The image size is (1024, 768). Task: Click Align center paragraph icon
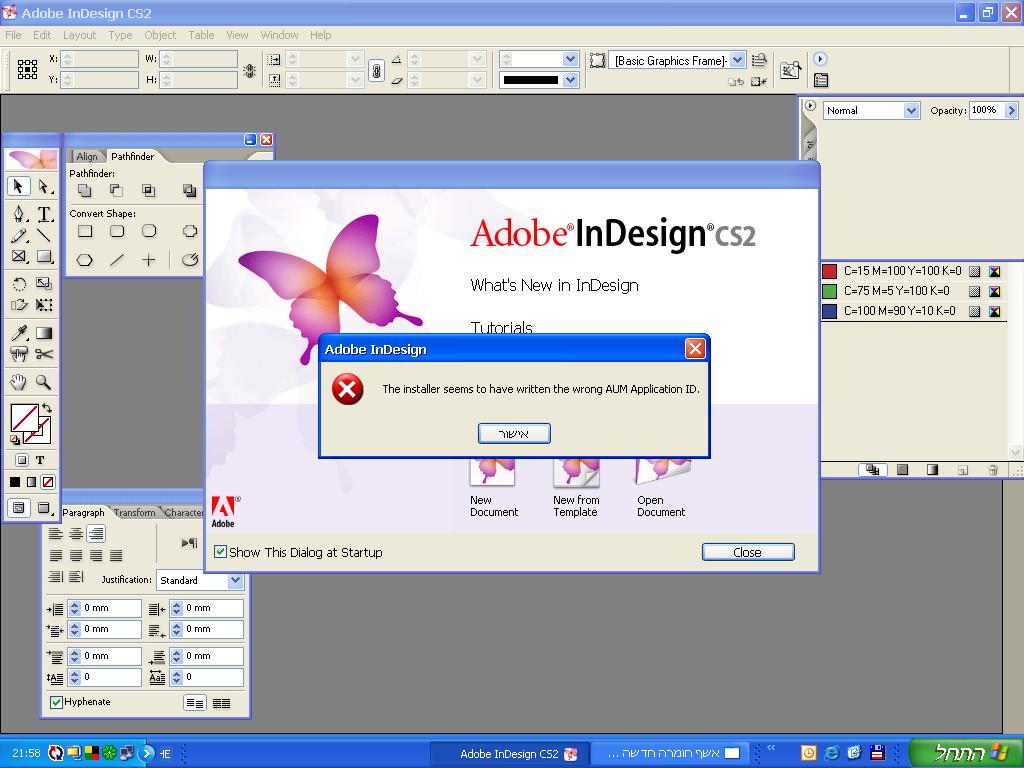76,534
